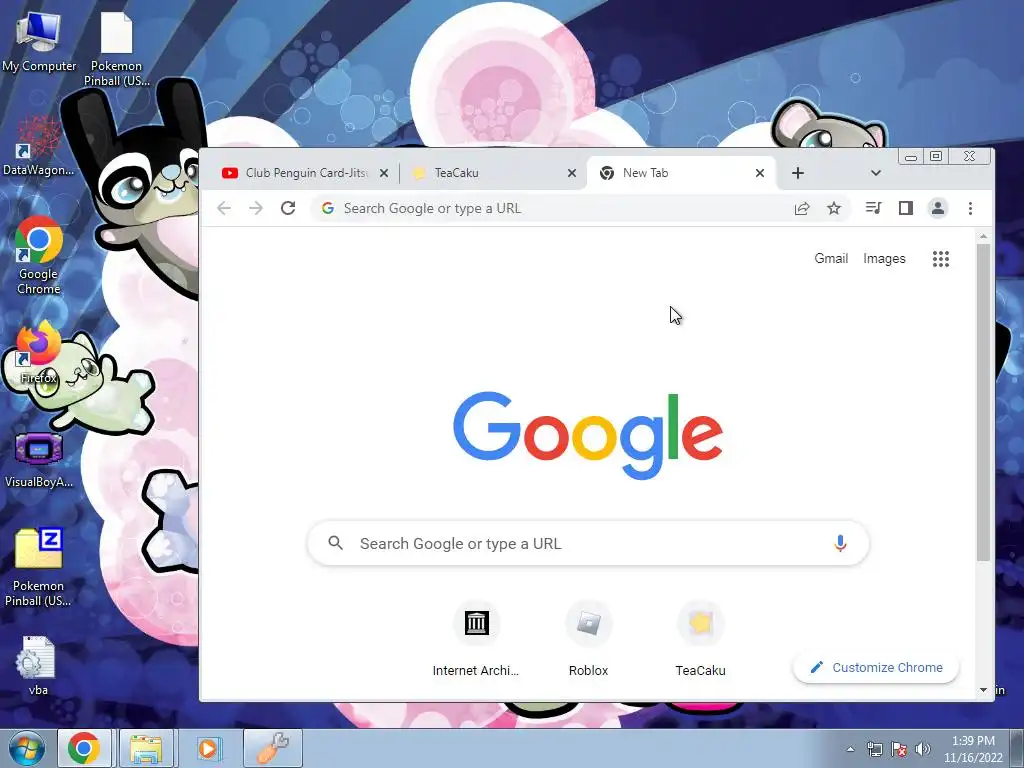The height and width of the screenshot is (768, 1024).
Task: Select the Google Chrome desktop shortcut
Action: pos(39,256)
